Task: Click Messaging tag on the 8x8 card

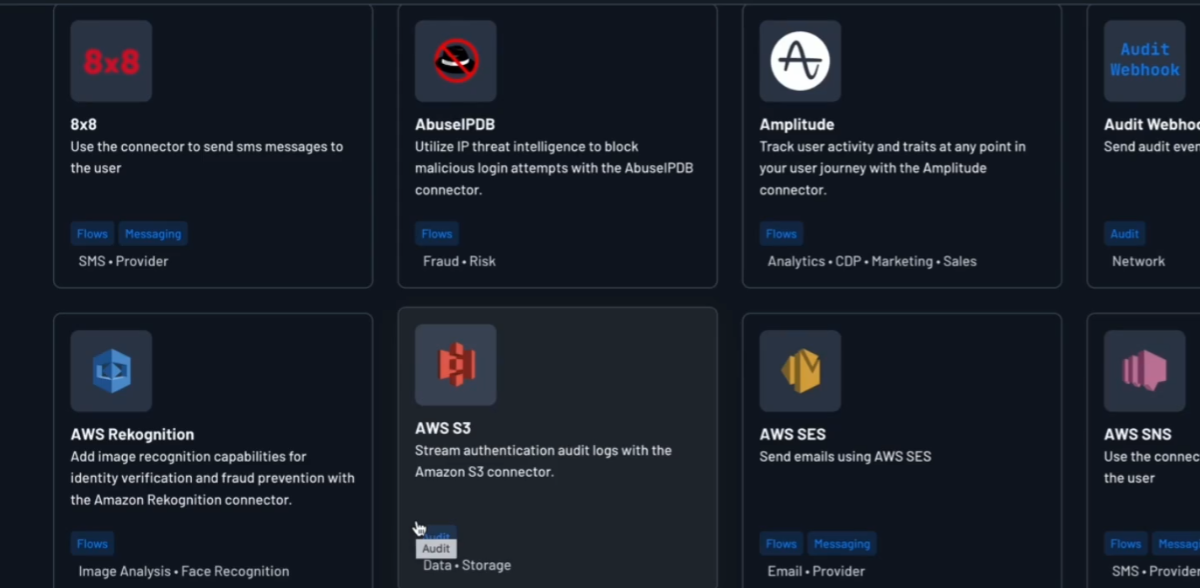Action: pyautogui.click(x=153, y=234)
